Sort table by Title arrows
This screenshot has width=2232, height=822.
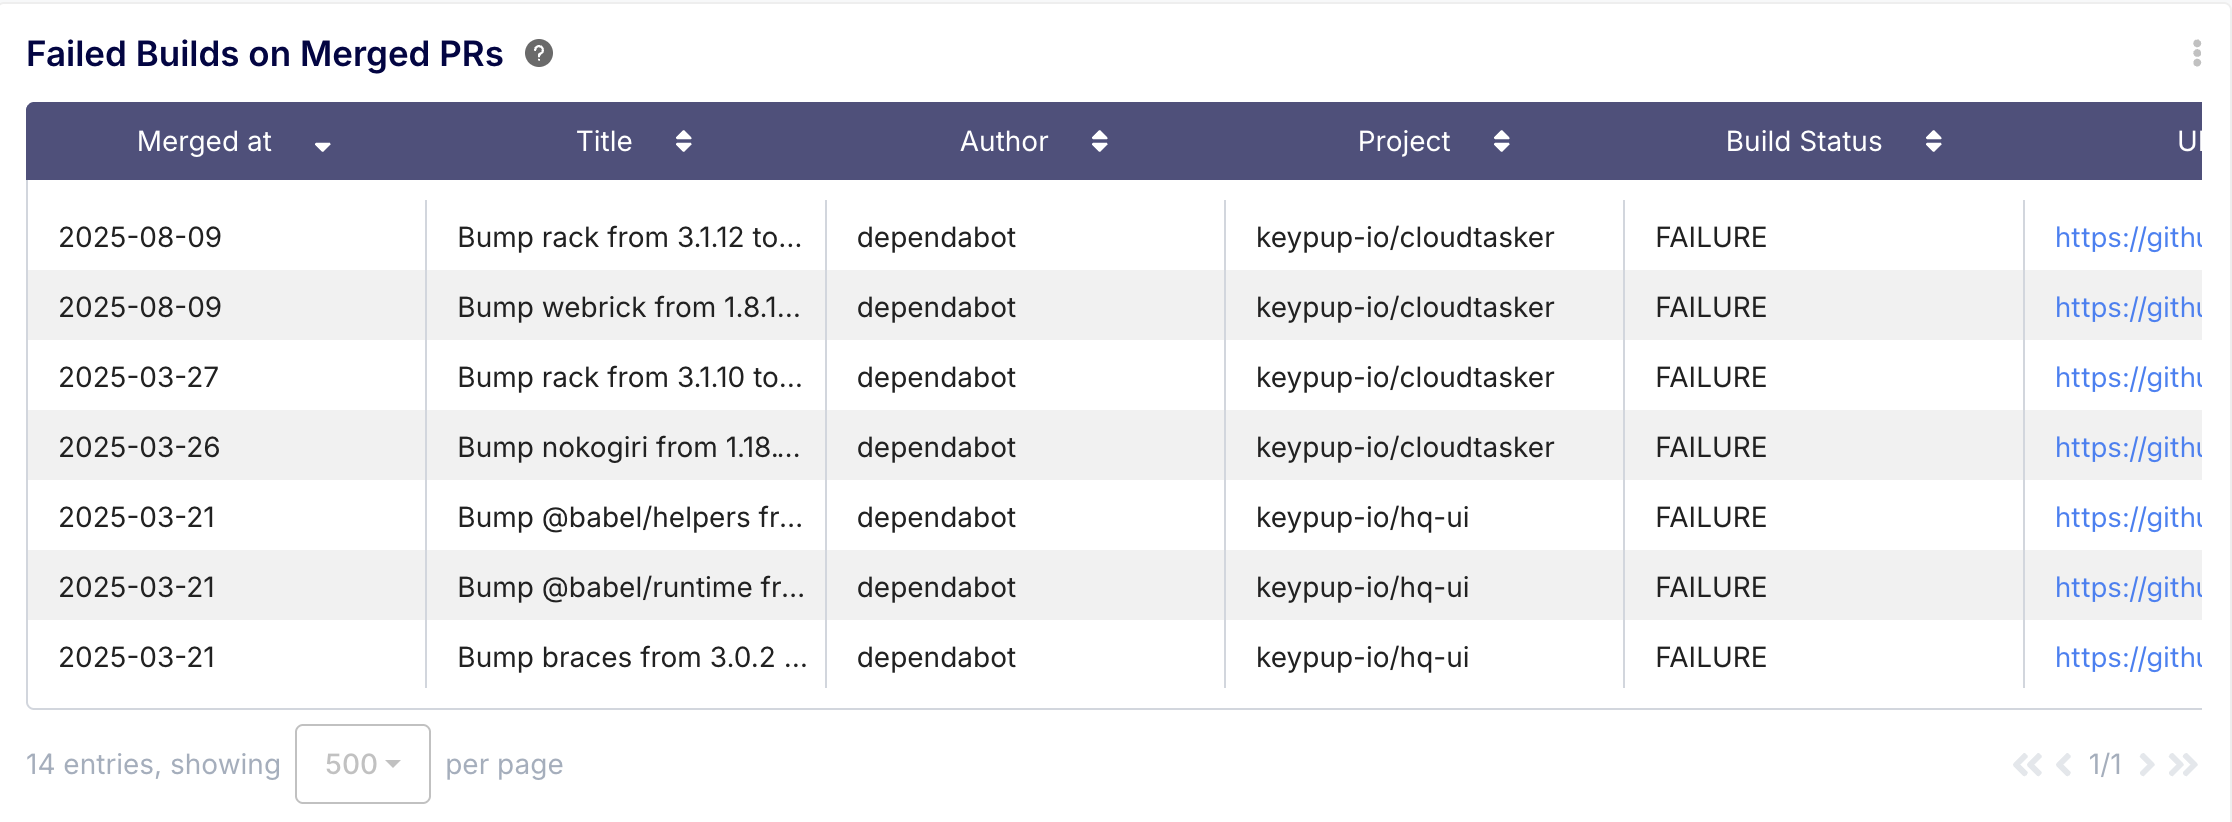click(x=683, y=141)
